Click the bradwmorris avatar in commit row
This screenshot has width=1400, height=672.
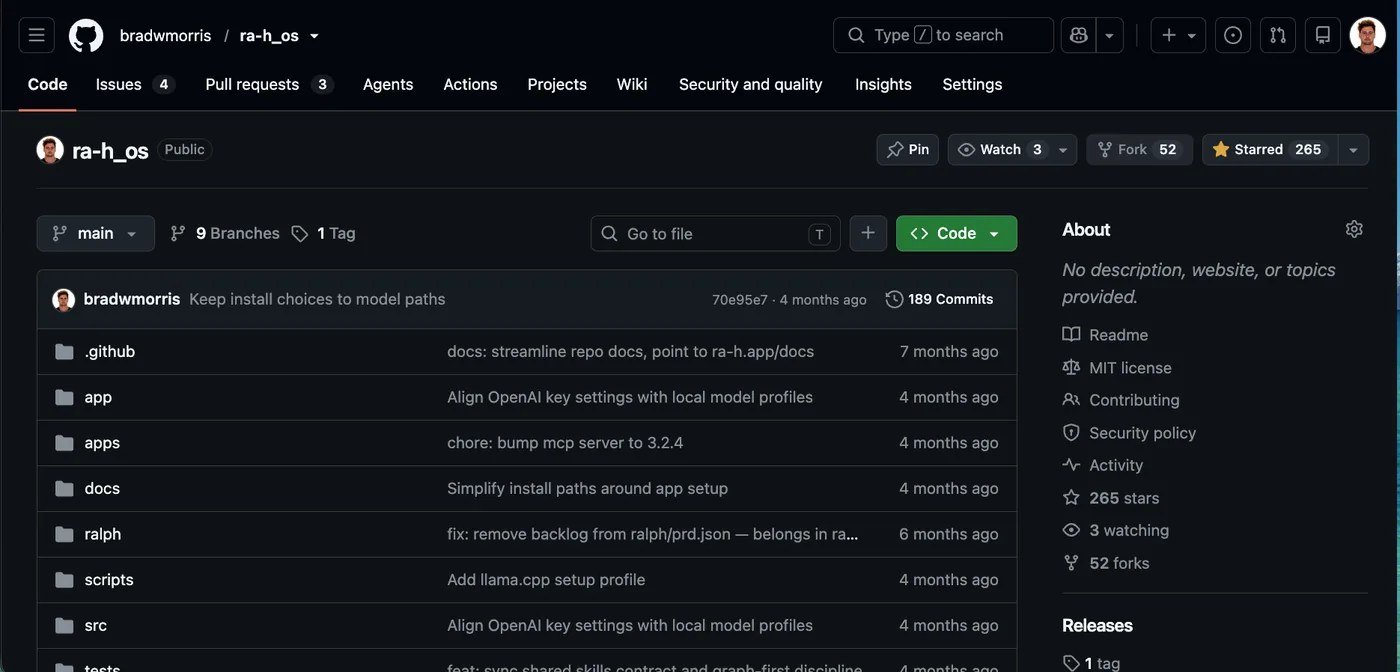[64, 299]
